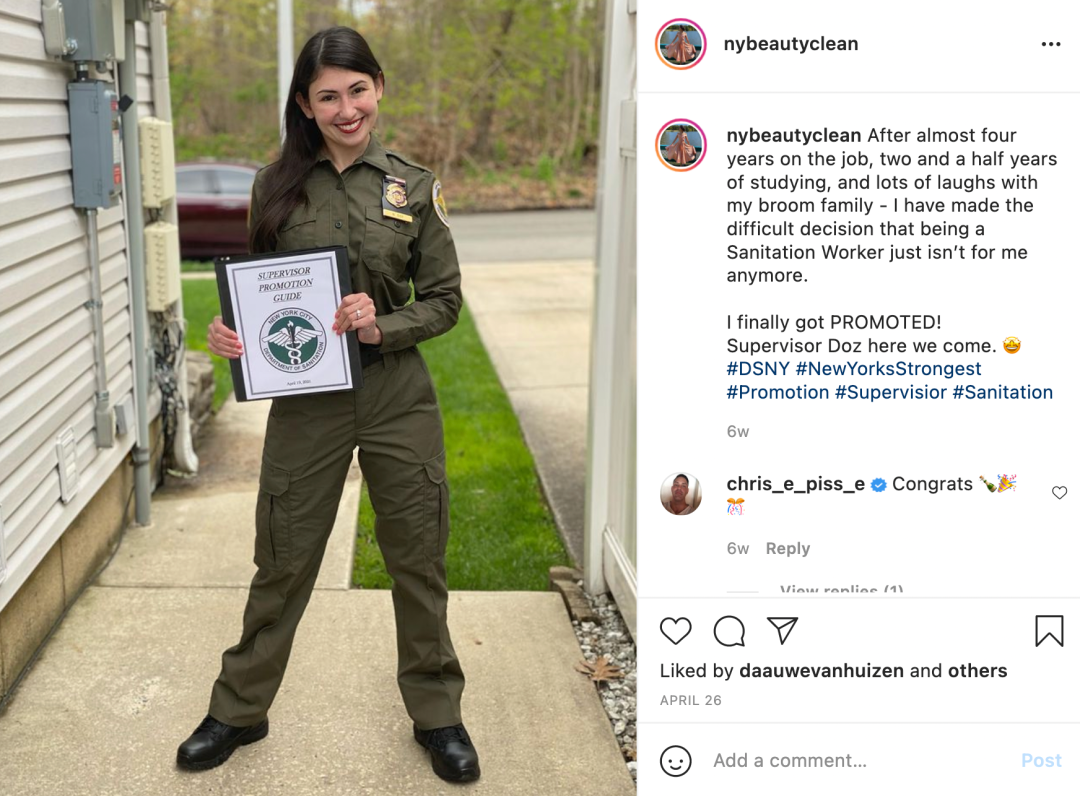The width and height of the screenshot is (1080, 796).
Task: Open the comment speech bubble icon
Action: pyautogui.click(x=729, y=631)
